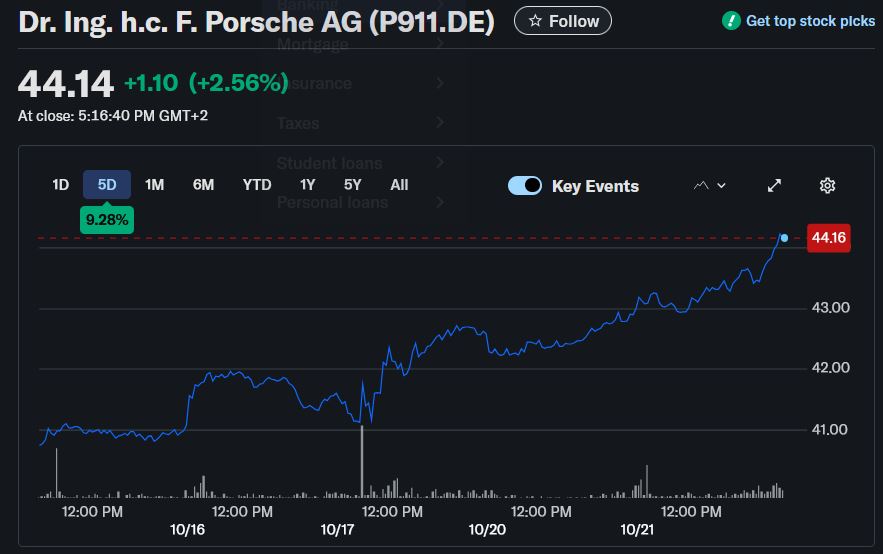
Task: Expand chart to full screen
Action: [774, 186]
